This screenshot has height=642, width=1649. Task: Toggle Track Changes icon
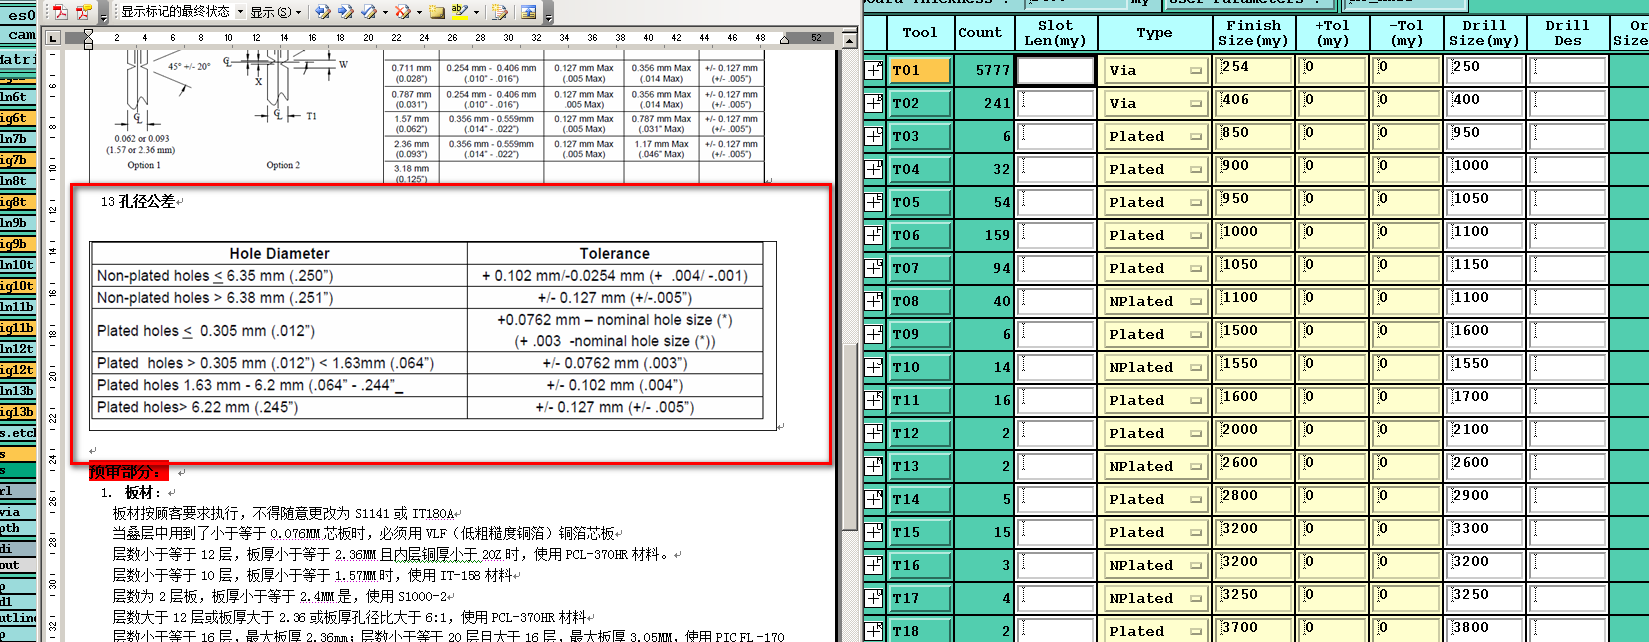pos(499,12)
